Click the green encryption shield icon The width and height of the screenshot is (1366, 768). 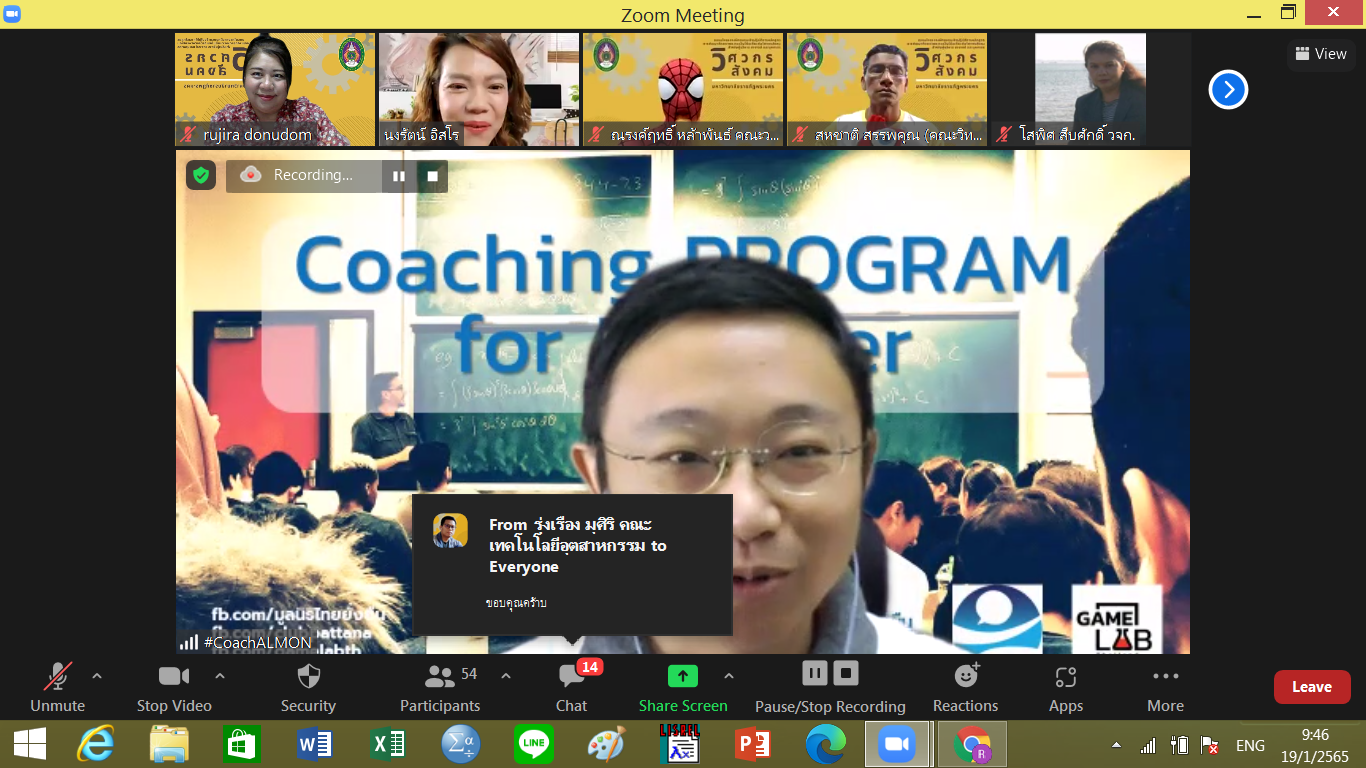pos(201,175)
